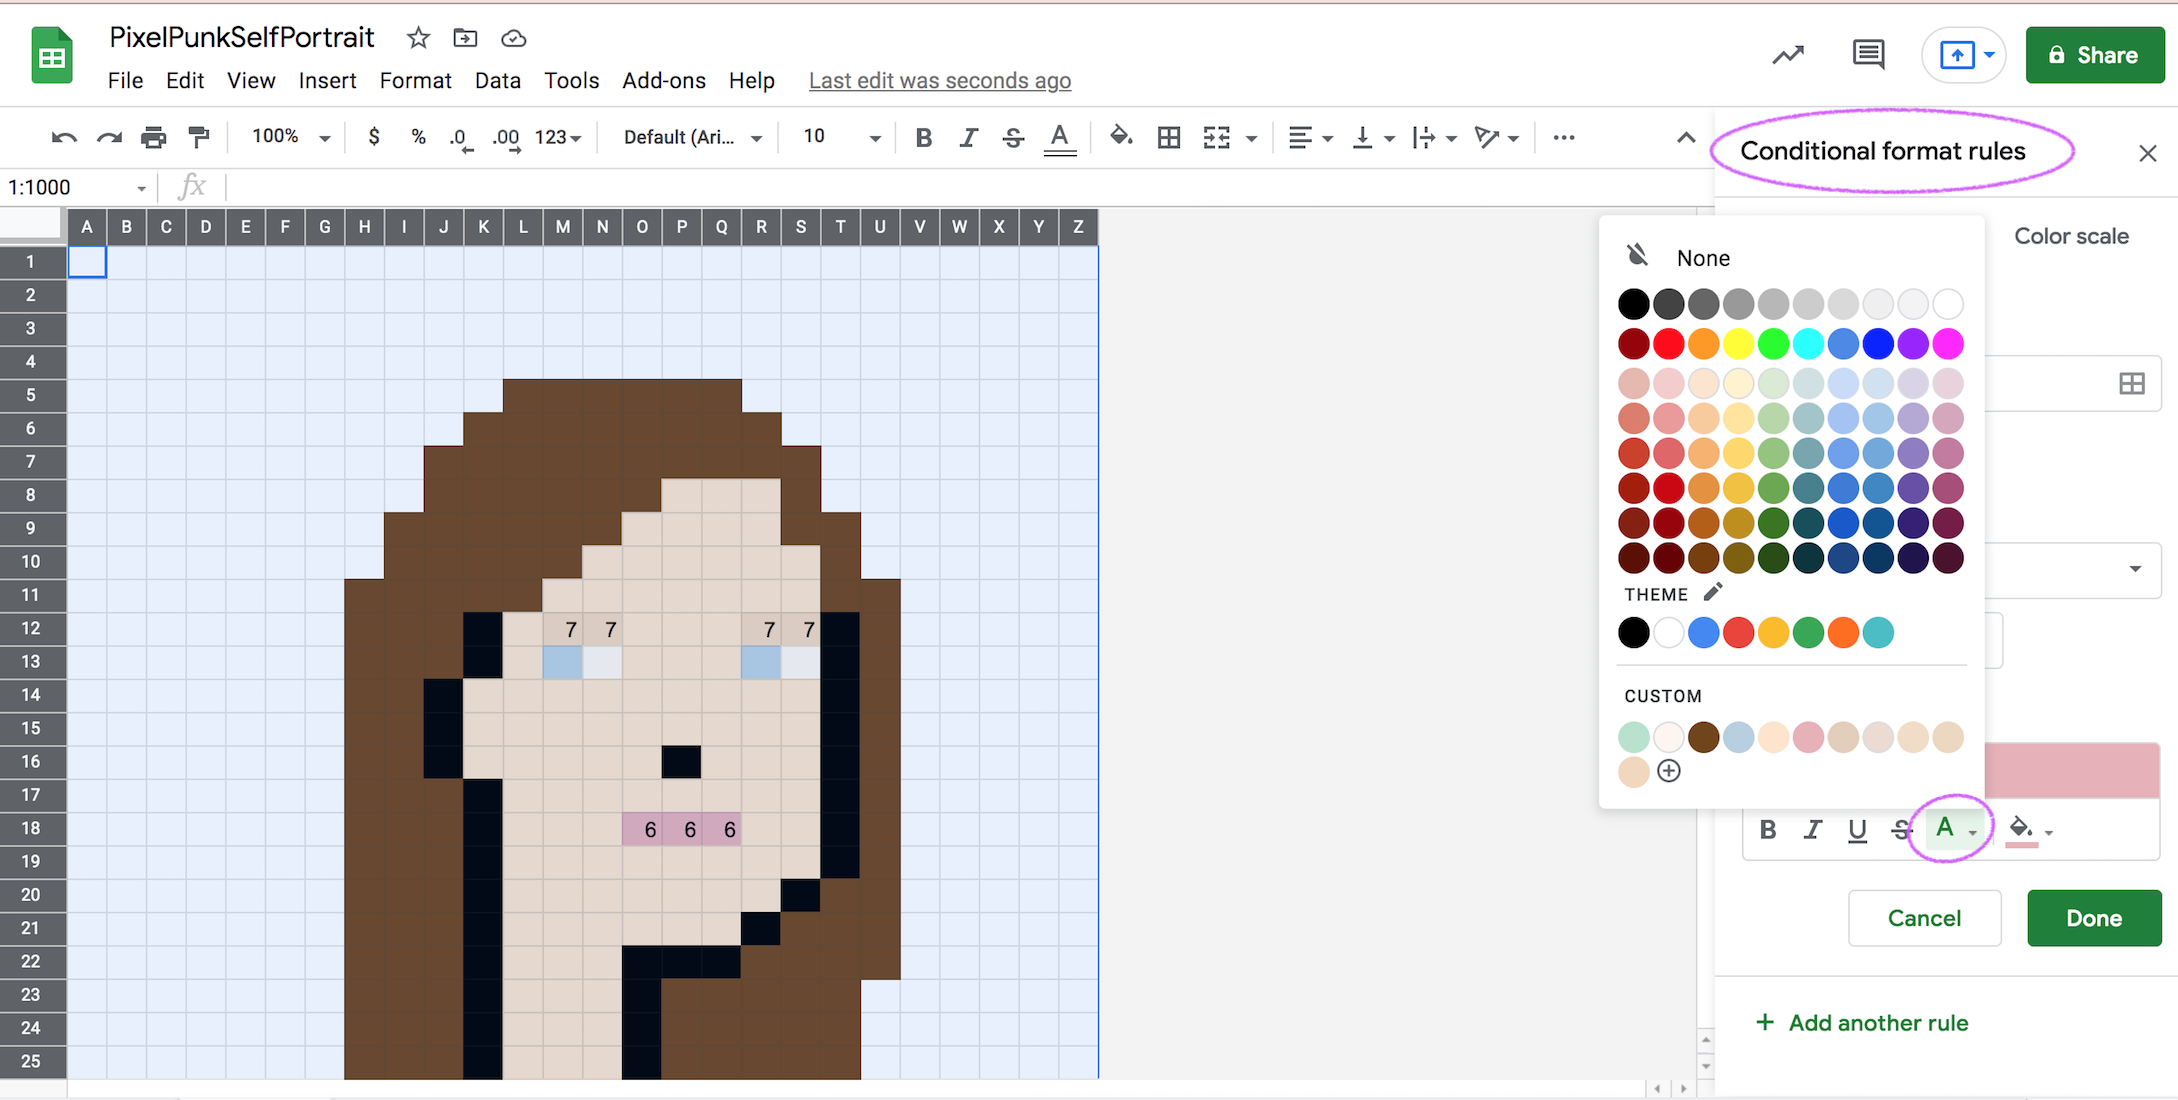Viewport: 2178px width, 1100px height.
Task: Click the fill bucket in toolbar
Action: [1121, 137]
